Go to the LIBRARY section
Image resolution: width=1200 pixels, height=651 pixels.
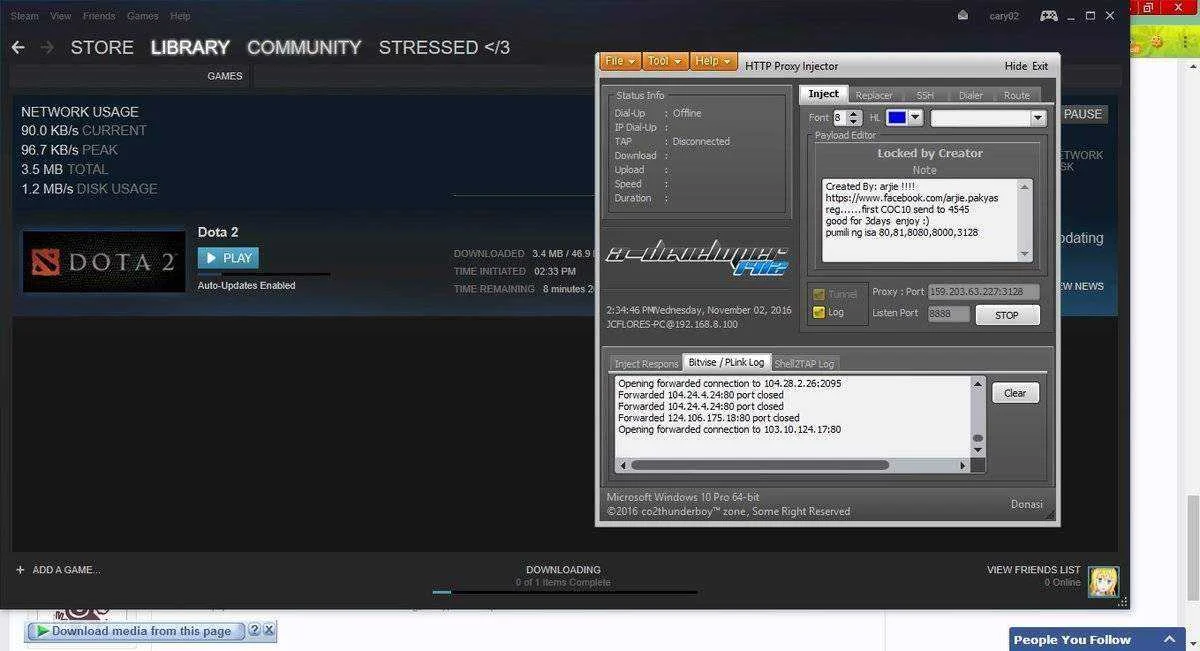[x=190, y=47]
